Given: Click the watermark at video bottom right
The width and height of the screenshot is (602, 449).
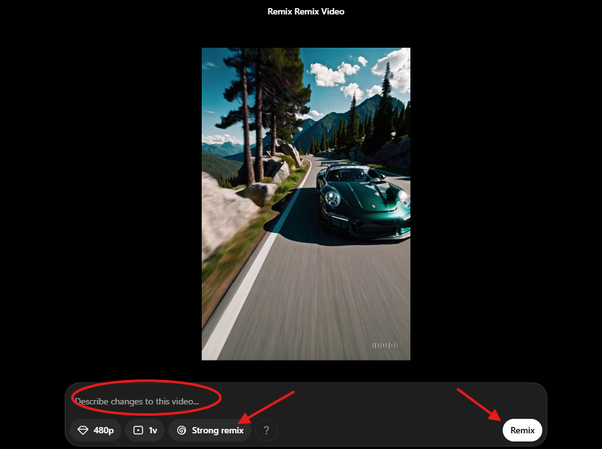Looking at the screenshot, I should [x=385, y=345].
